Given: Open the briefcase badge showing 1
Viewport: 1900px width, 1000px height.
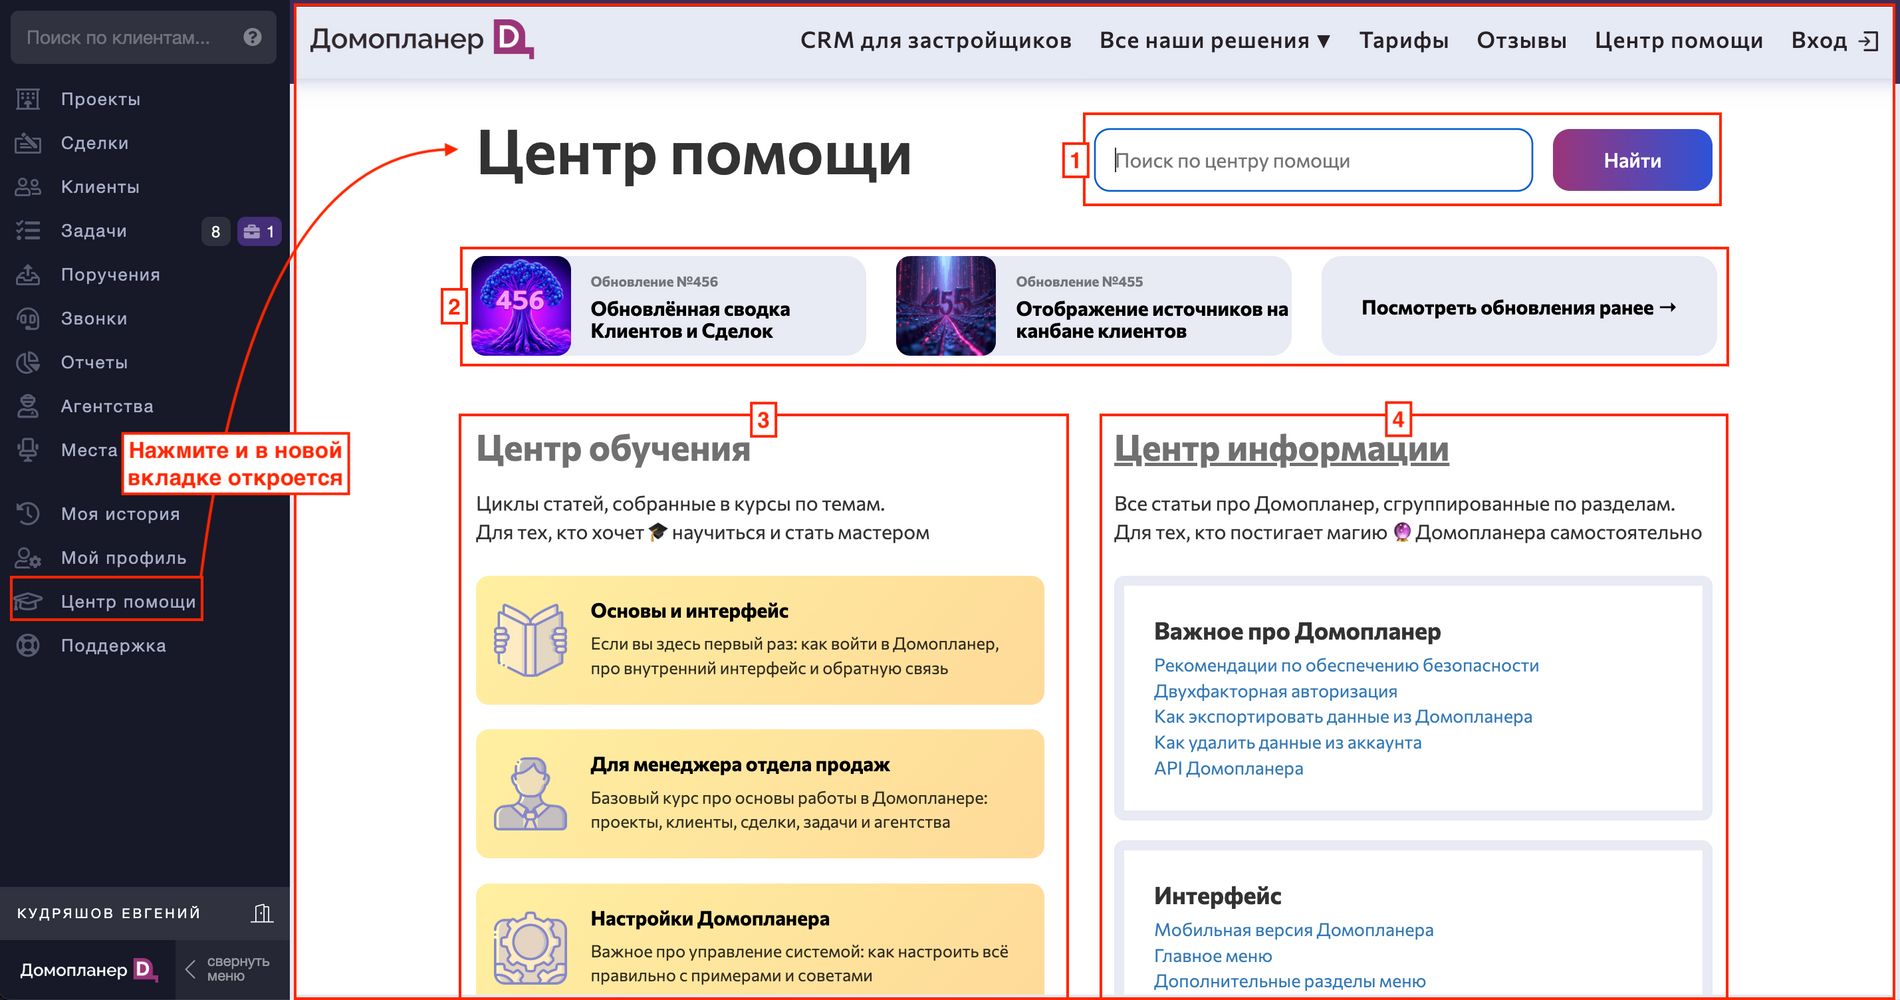Looking at the screenshot, I should coord(259,231).
